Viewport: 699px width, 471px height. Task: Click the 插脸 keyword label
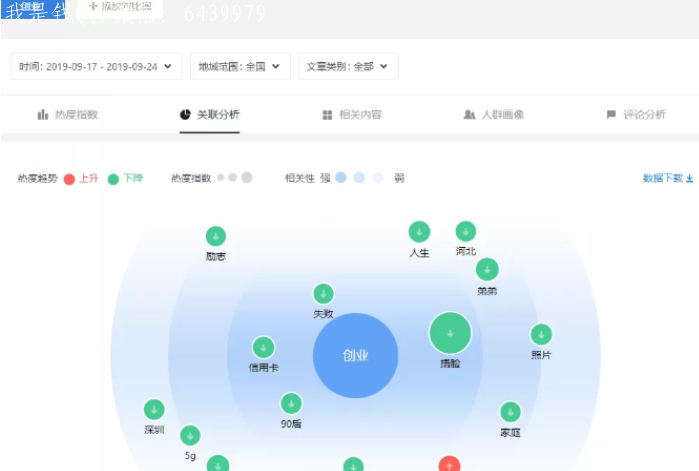(x=450, y=364)
